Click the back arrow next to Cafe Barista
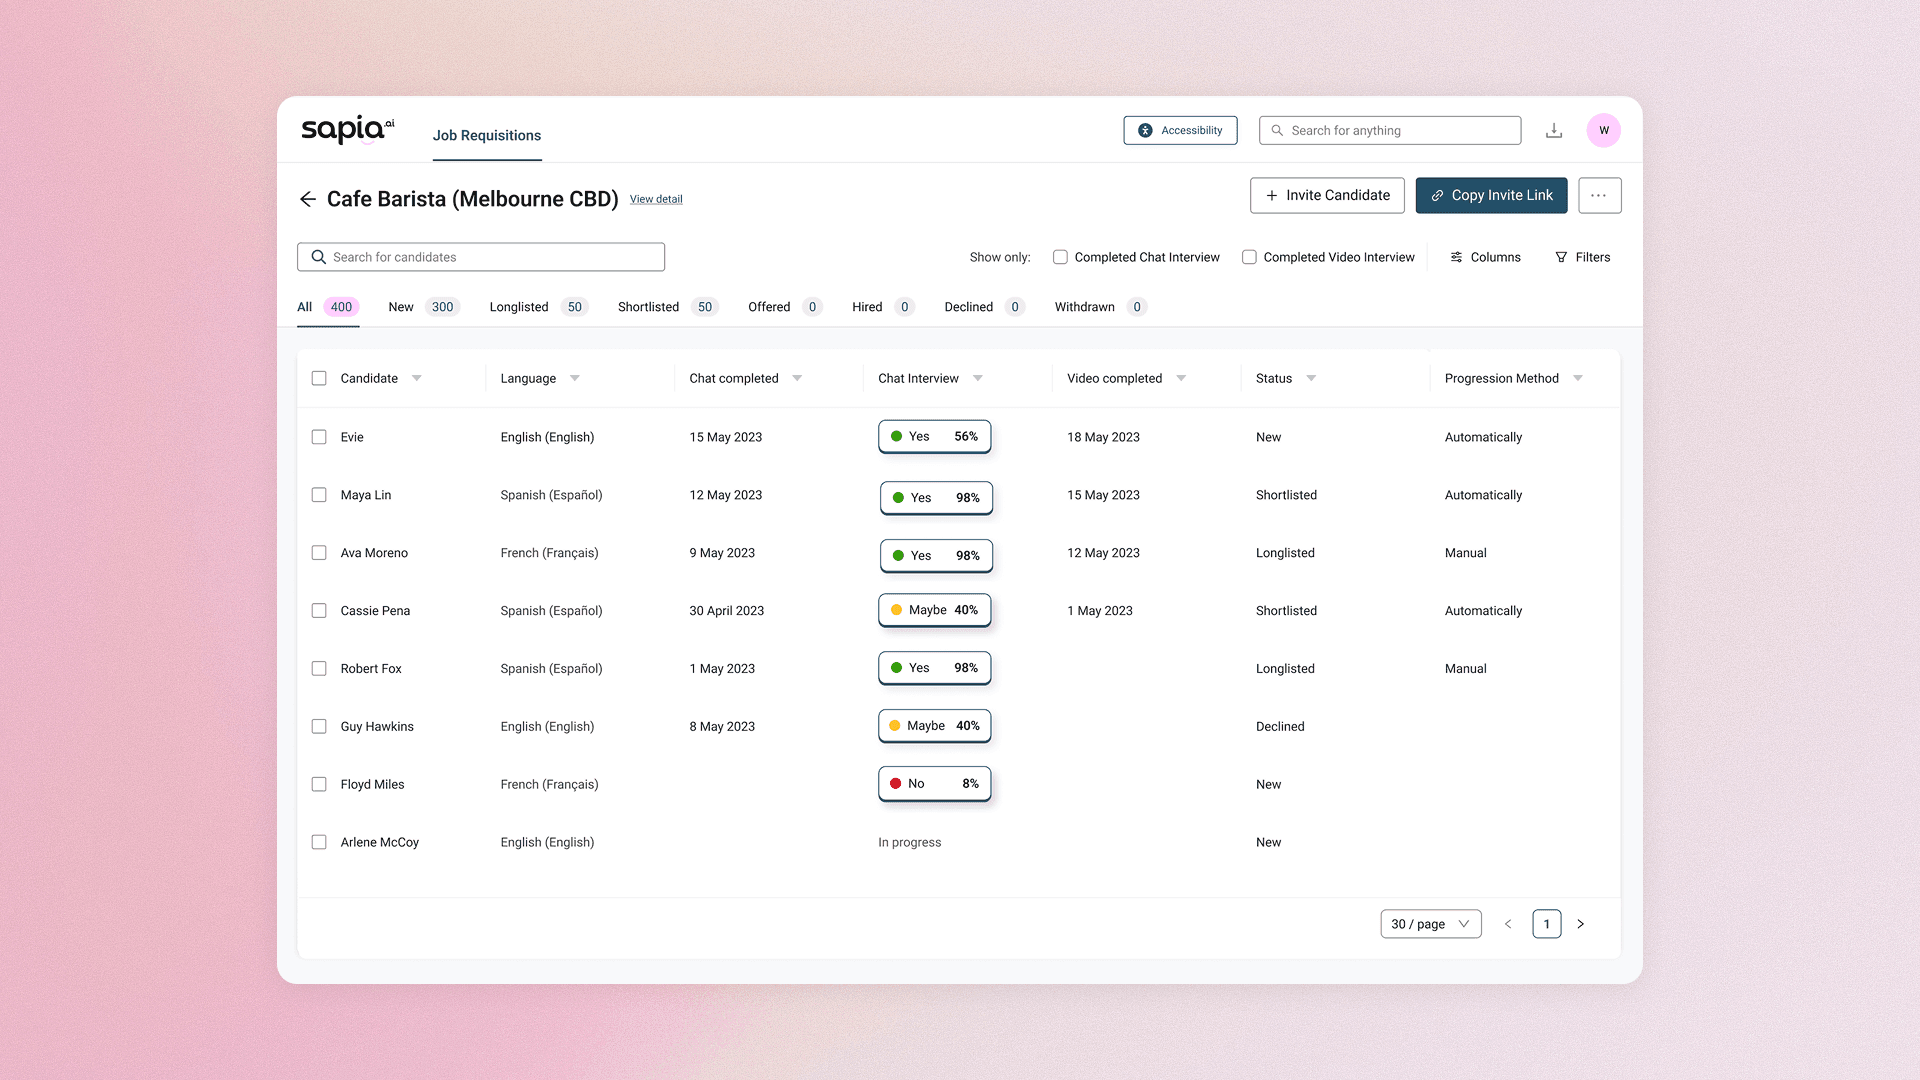 [308, 199]
